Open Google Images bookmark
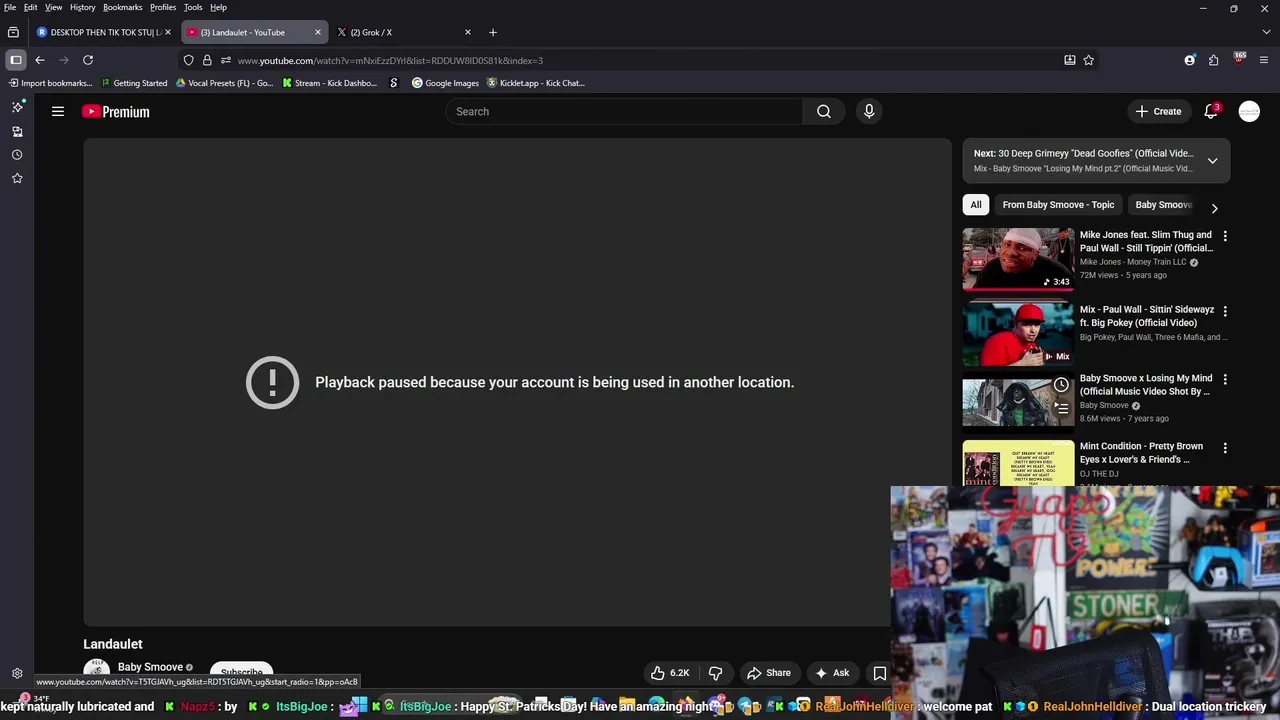 (445, 83)
